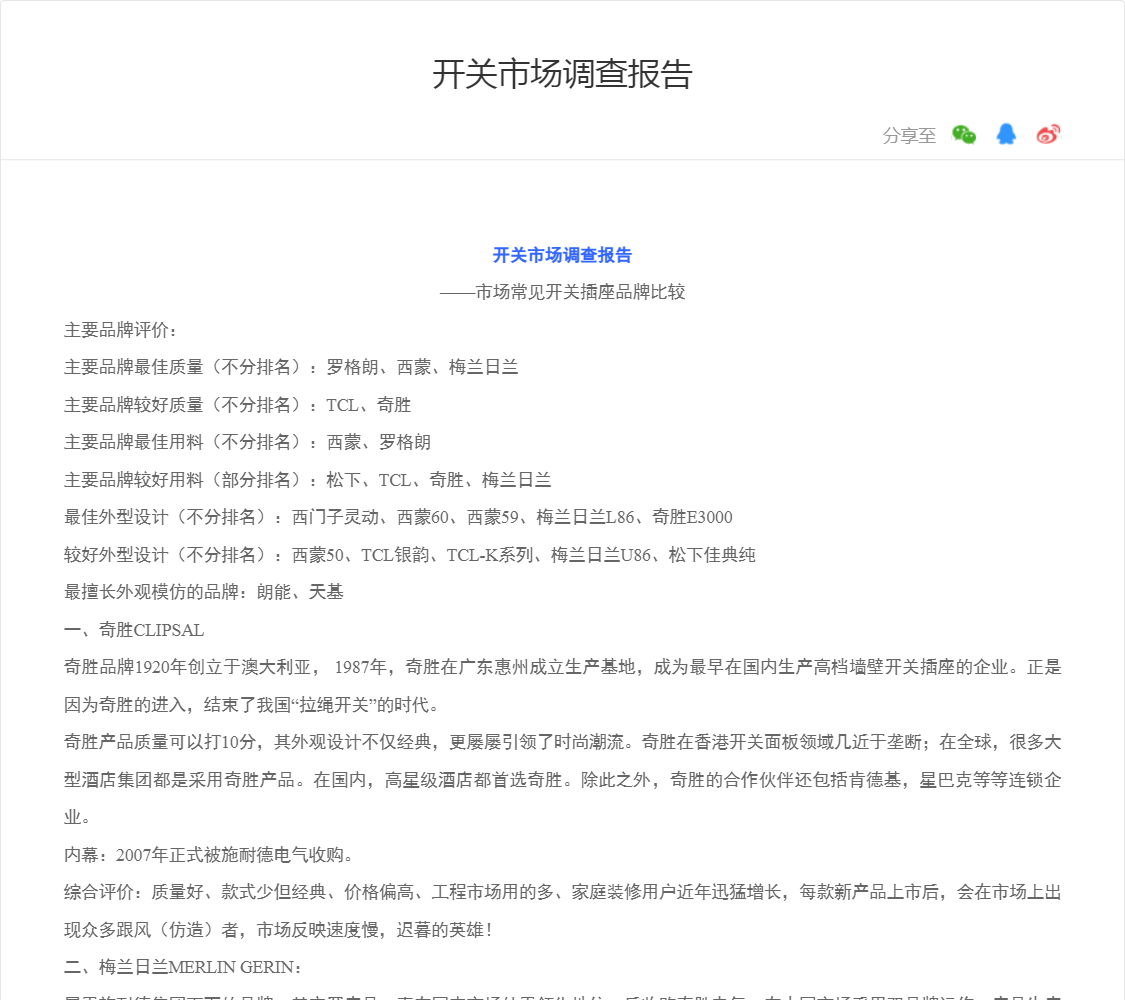This screenshot has height=1000, width=1125.
Task: Click the line listing 罗格朗、西蒙、梅兰日兰
Action: point(291,367)
